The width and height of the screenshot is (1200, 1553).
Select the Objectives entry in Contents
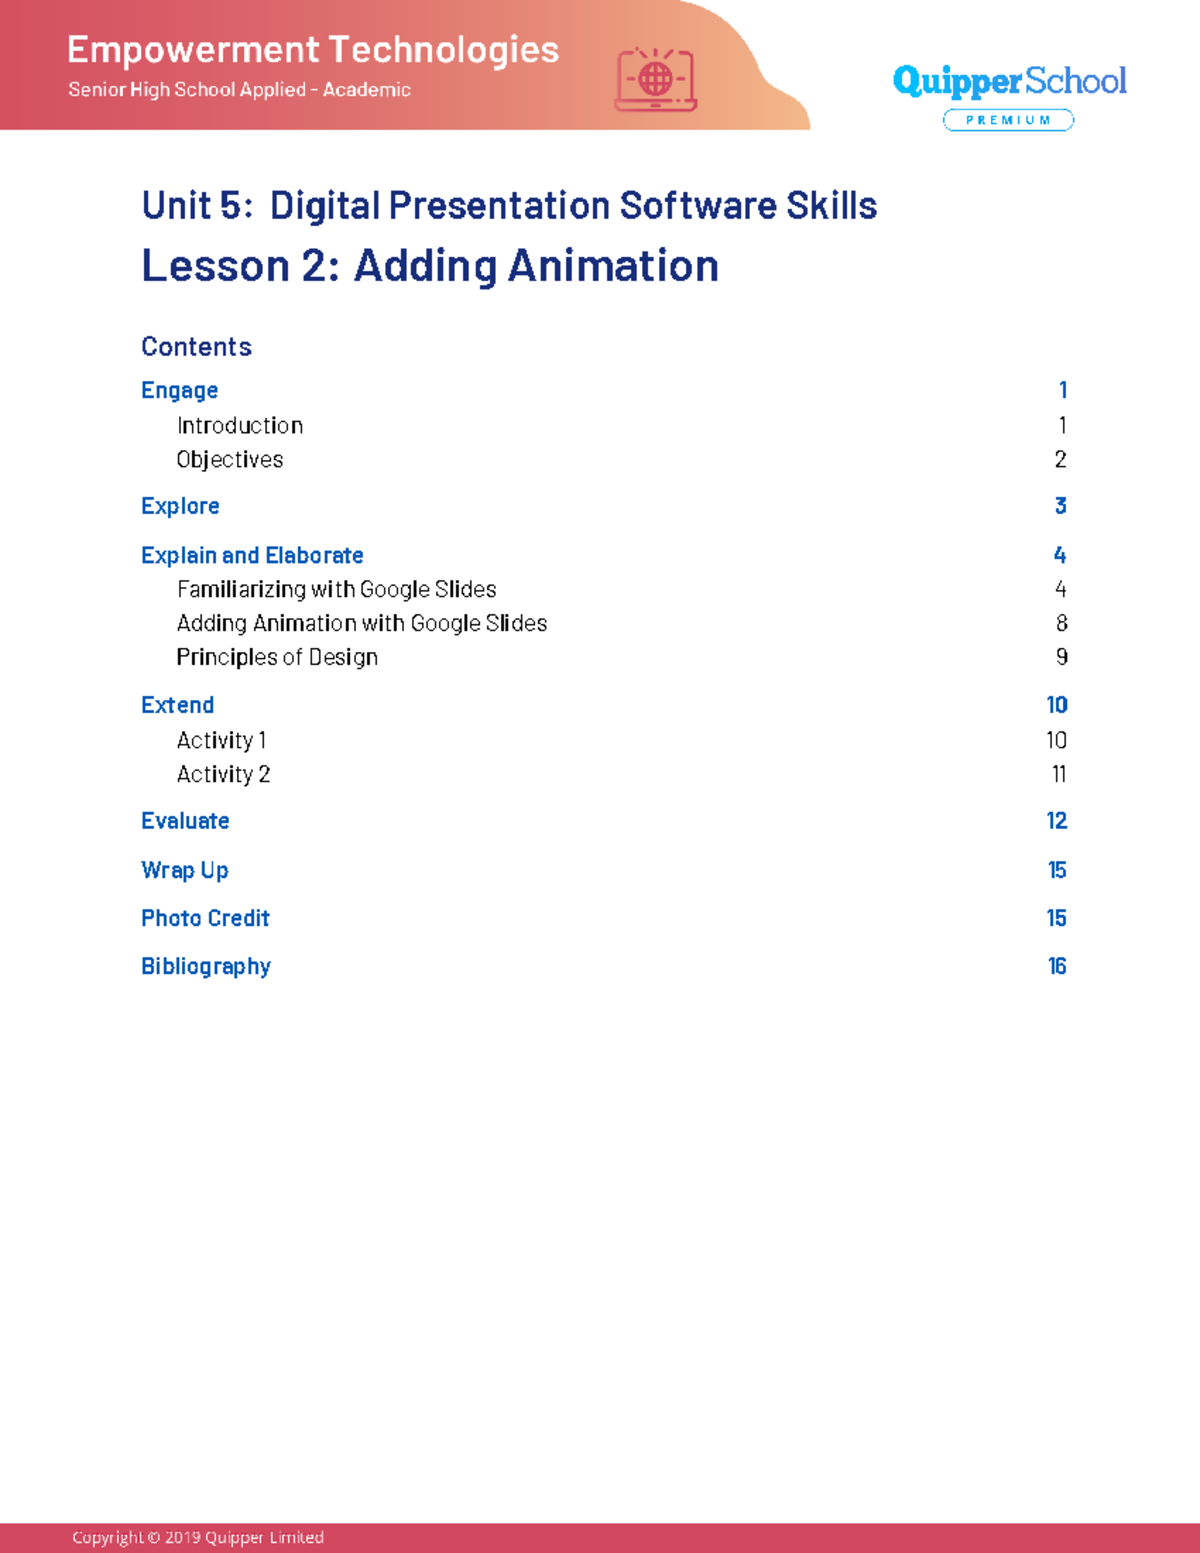point(230,460)
